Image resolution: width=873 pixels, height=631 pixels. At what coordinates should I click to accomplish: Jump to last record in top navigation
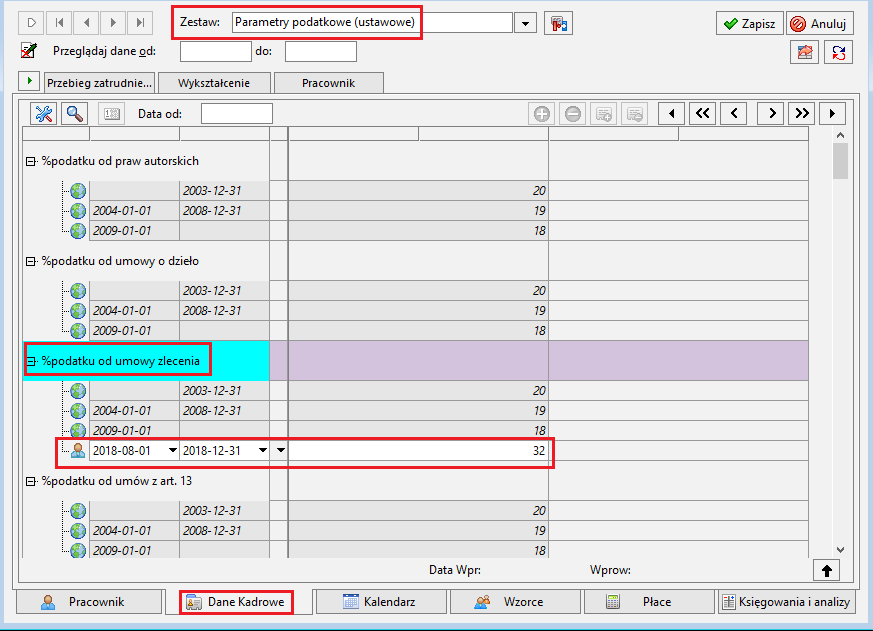(140, 23)
